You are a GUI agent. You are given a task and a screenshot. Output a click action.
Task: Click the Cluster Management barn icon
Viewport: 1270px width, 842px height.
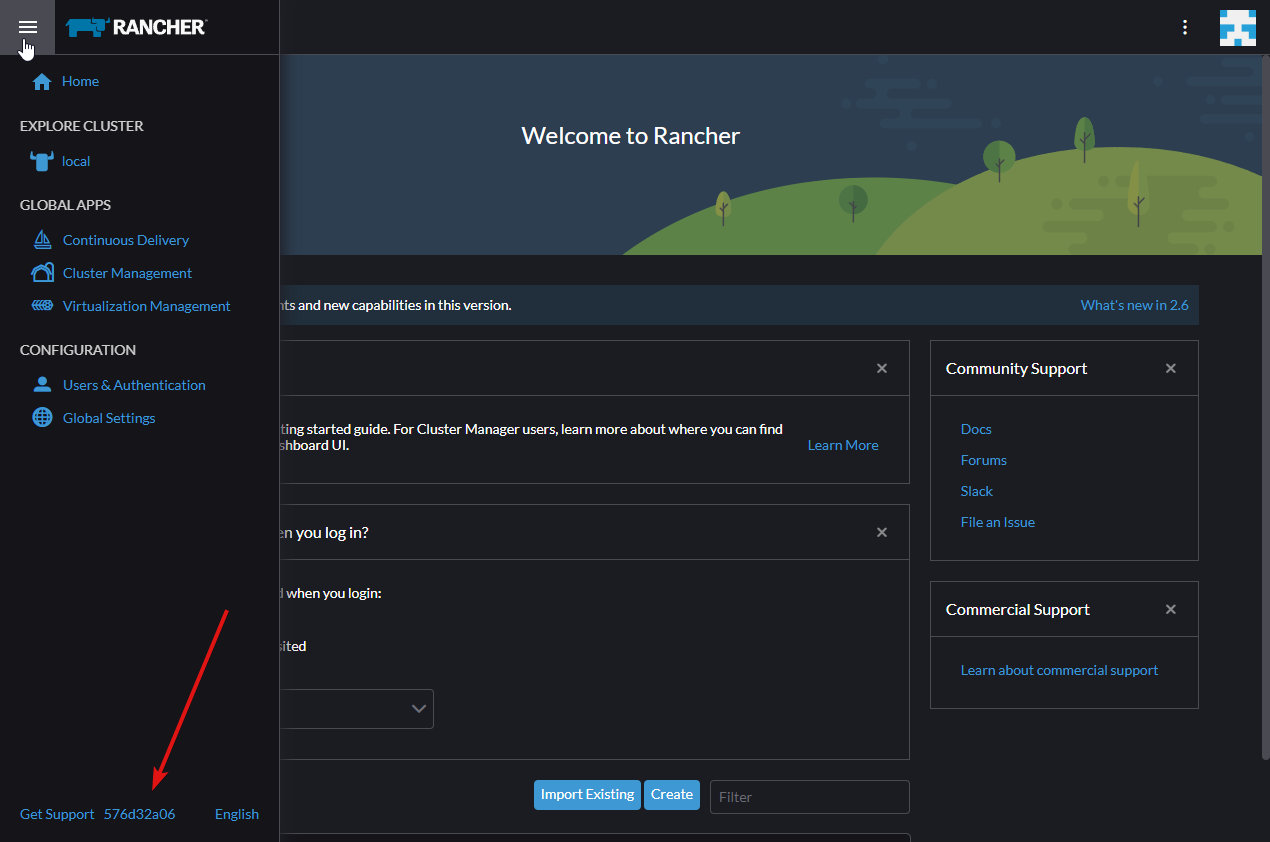coord(42,273)
